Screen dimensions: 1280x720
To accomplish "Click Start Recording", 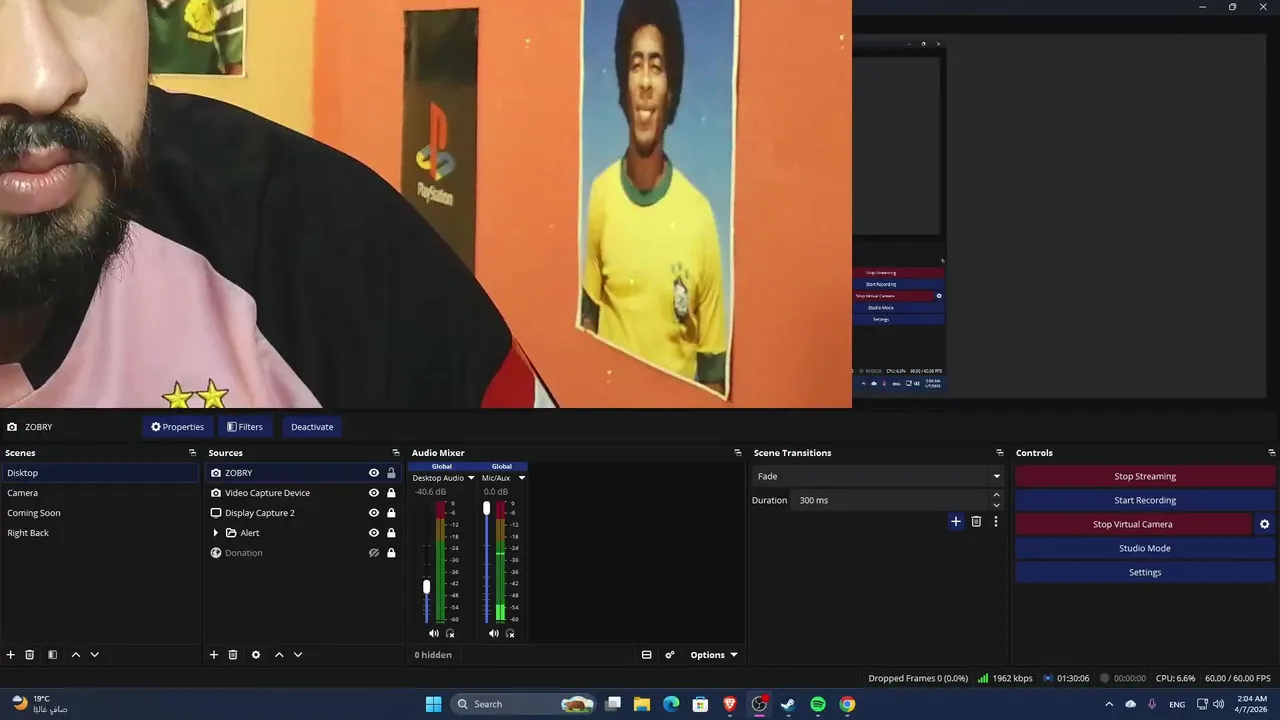I will click(x=1145, y=500).
